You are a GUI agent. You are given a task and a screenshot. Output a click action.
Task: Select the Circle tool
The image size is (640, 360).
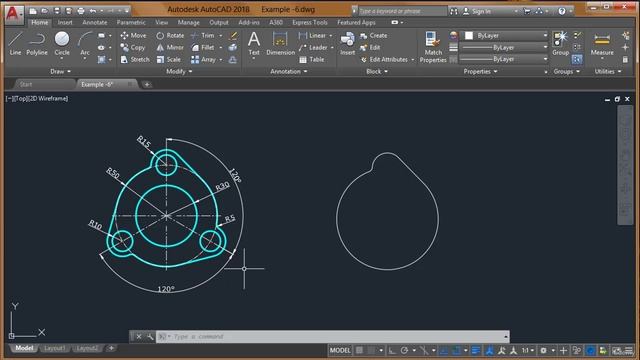tap(62, 44)
